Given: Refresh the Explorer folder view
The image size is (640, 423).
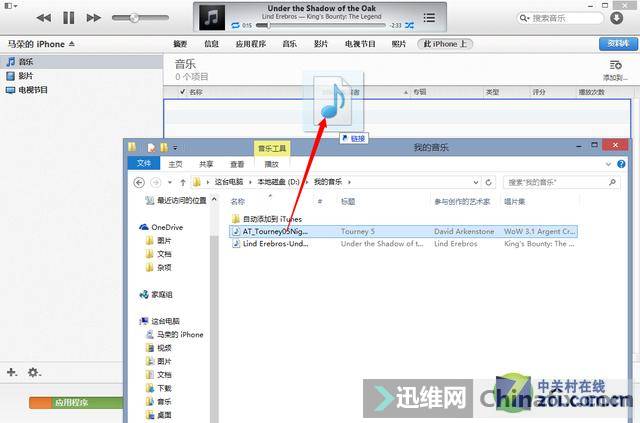Looking at the screenshot, I should (x=488, y=183).
